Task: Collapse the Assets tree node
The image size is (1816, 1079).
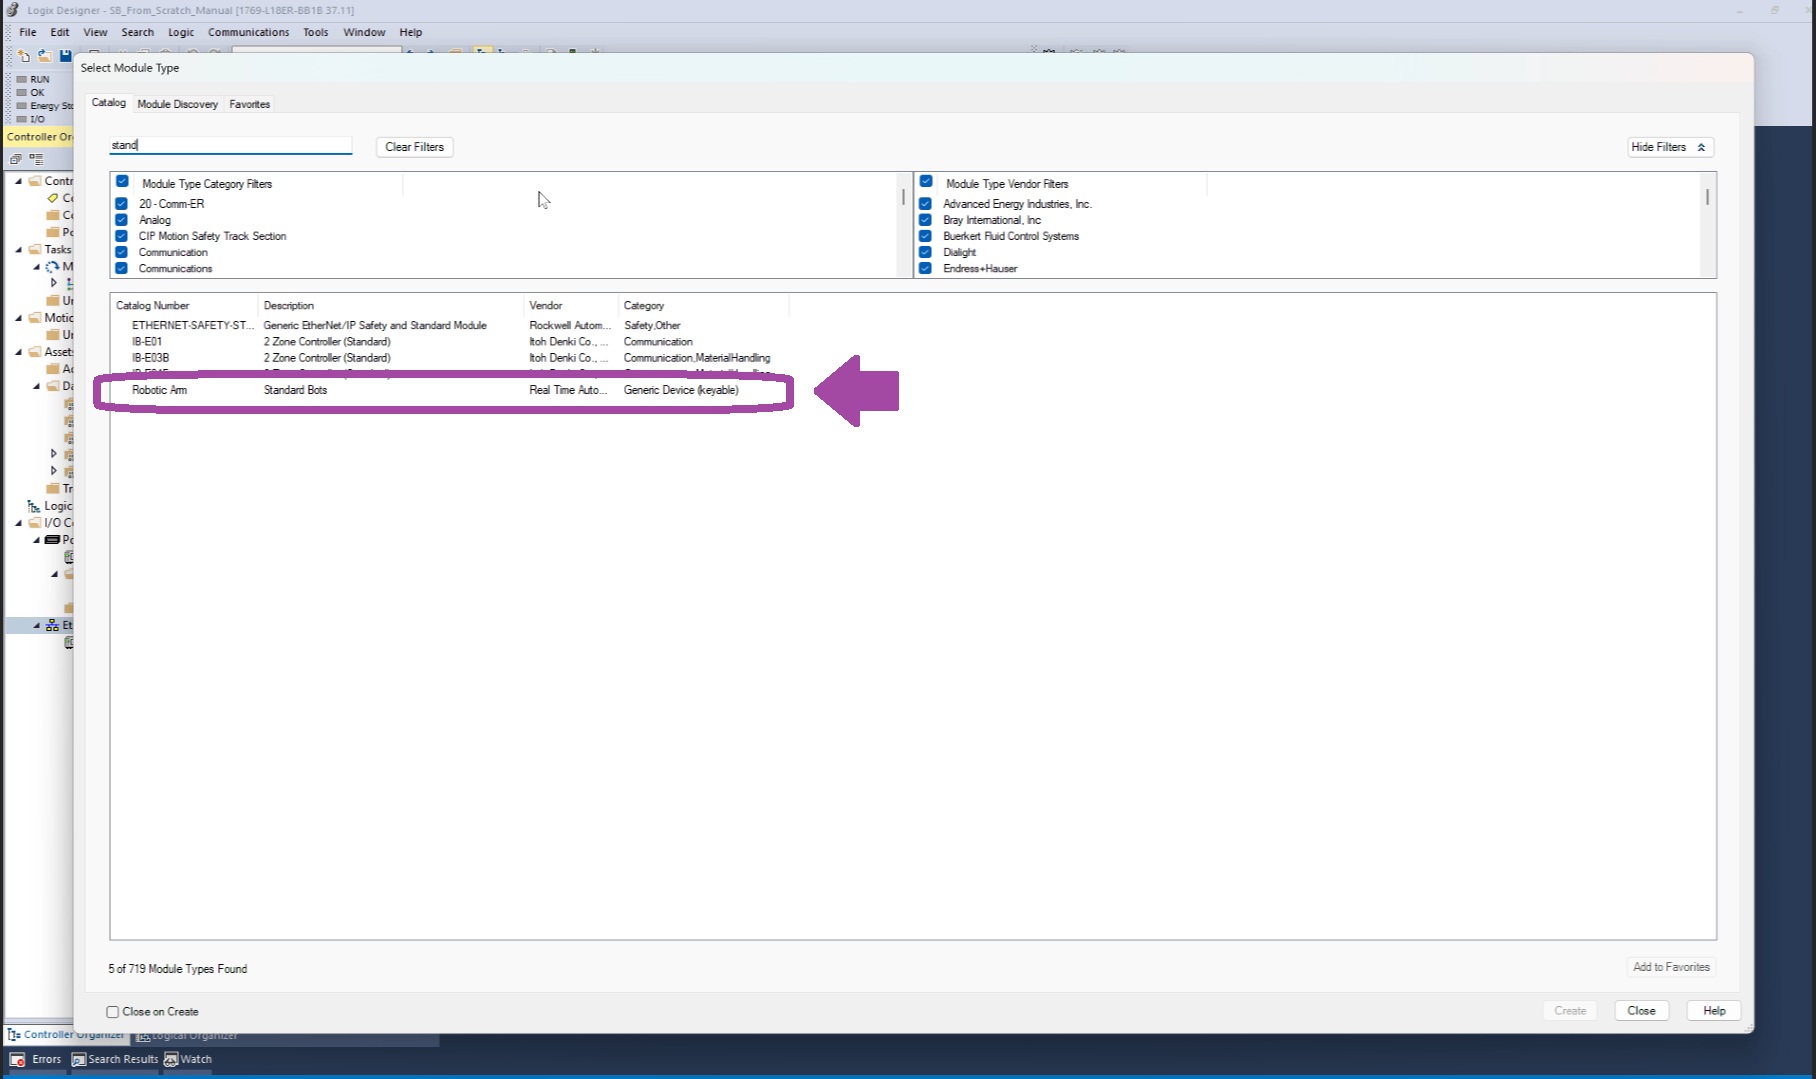Action: coord(19,352)
